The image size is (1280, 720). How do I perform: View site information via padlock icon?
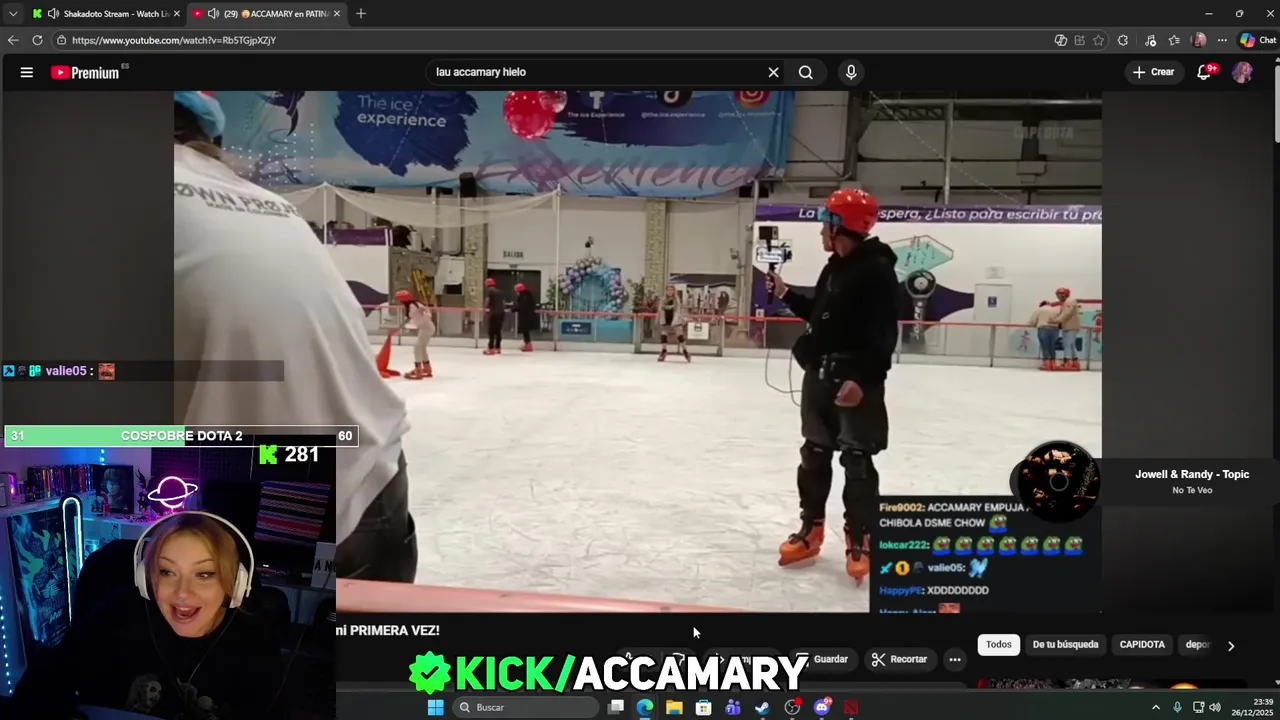pos(61,40)
